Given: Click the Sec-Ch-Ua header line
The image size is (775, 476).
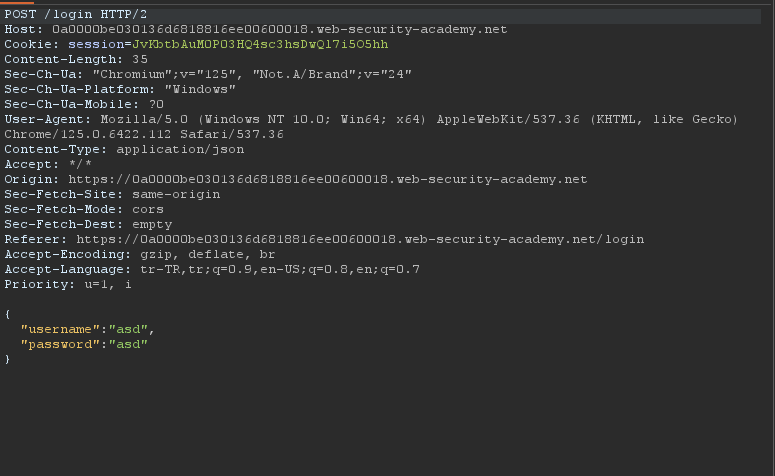Looking at the screenshot, I should point(208,75).
